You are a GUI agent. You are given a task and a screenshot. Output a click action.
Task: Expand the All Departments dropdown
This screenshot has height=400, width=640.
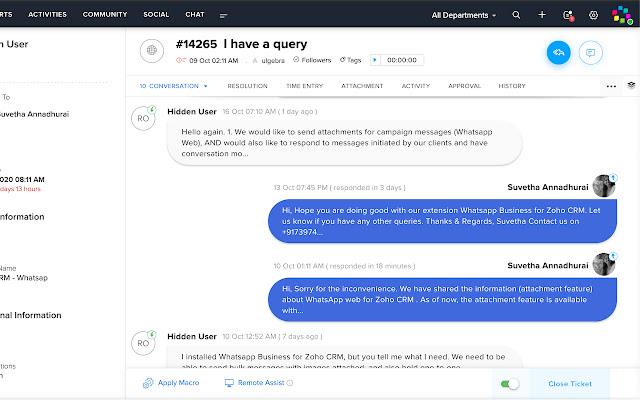pos(464,15)
